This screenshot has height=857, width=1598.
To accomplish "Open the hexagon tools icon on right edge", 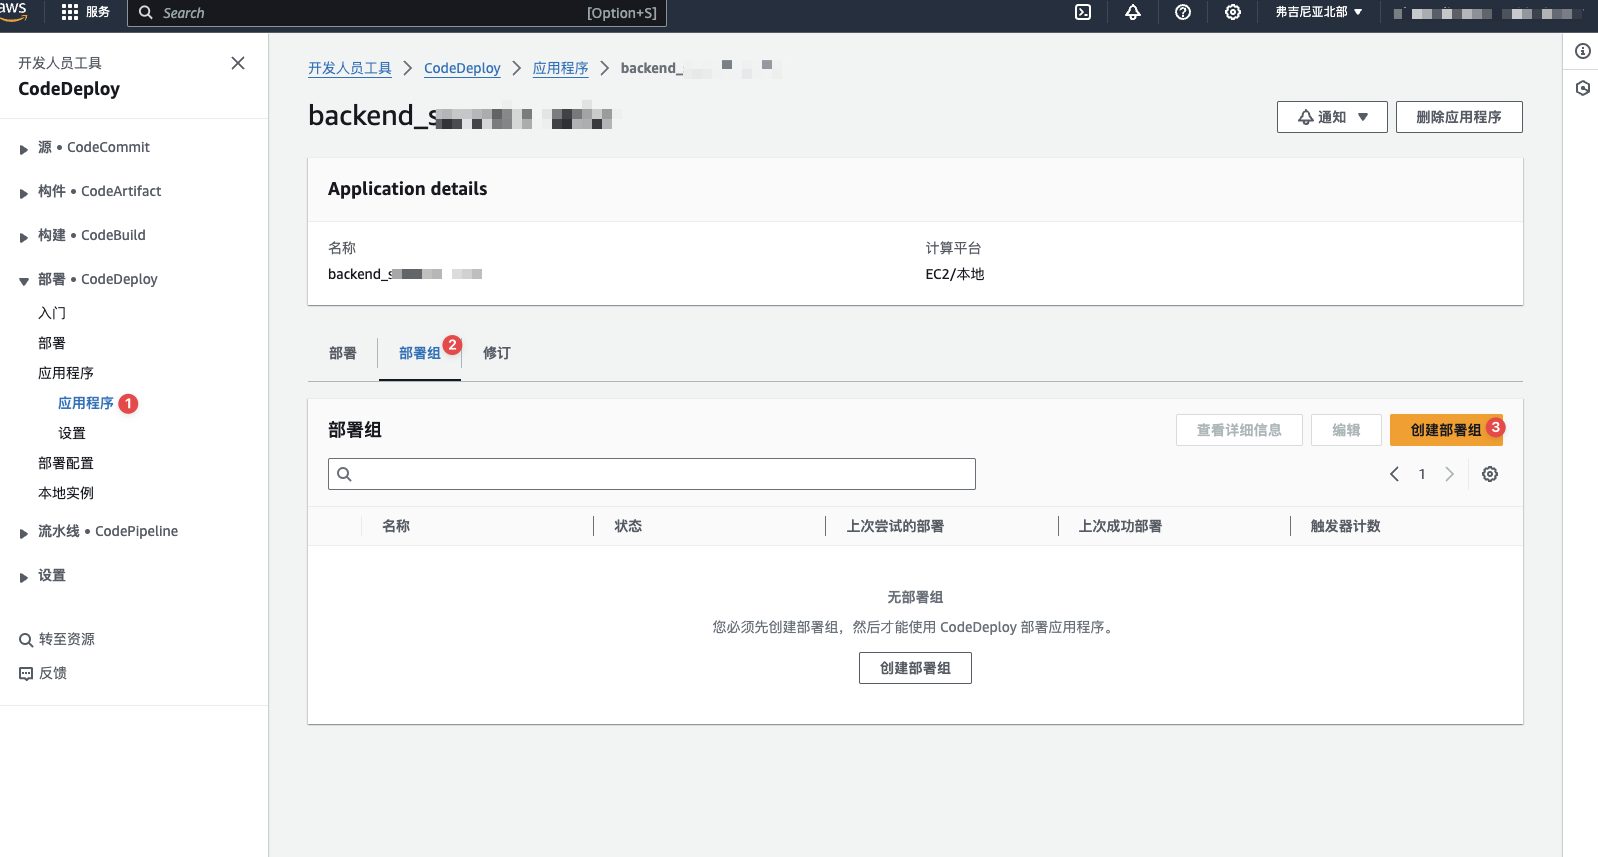I will tap(1583, 88).
